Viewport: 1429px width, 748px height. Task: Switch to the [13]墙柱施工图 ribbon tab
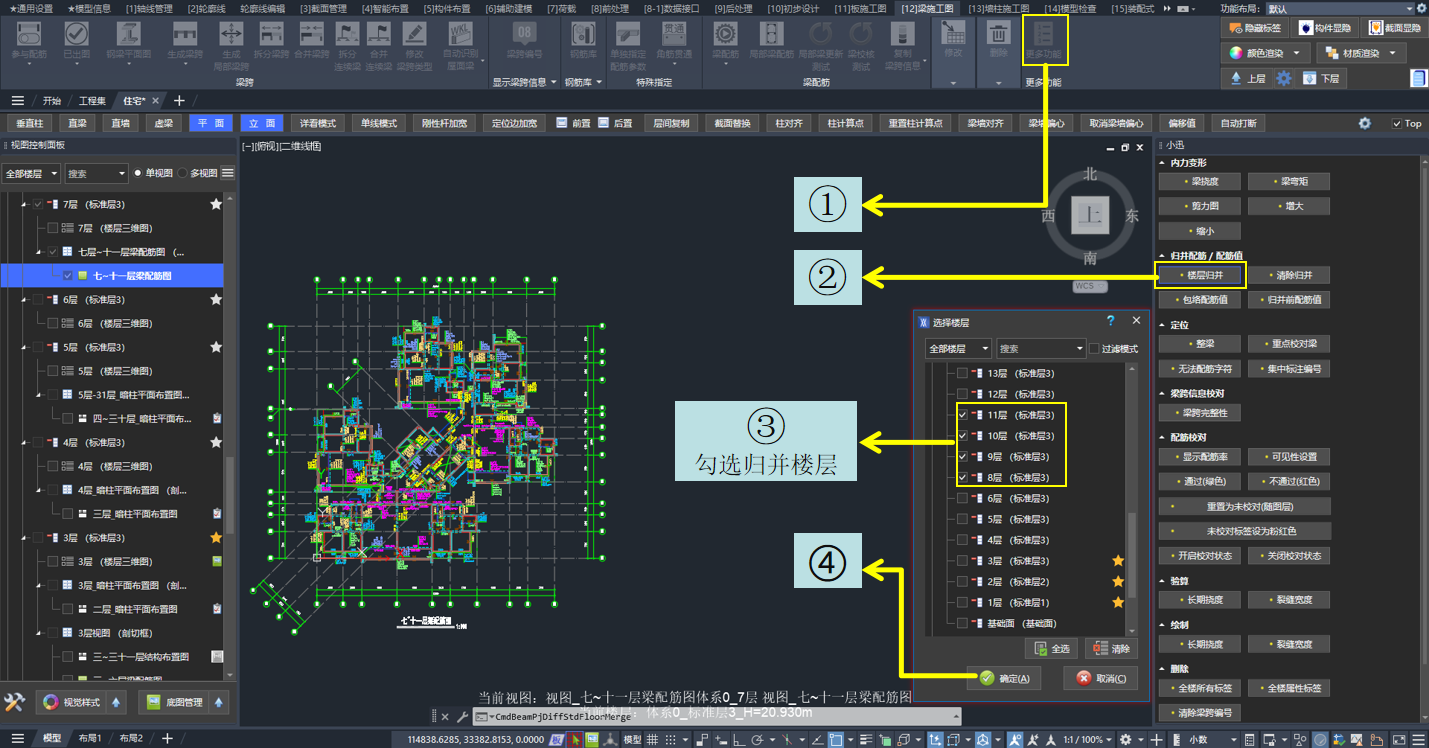pos(998,8)
